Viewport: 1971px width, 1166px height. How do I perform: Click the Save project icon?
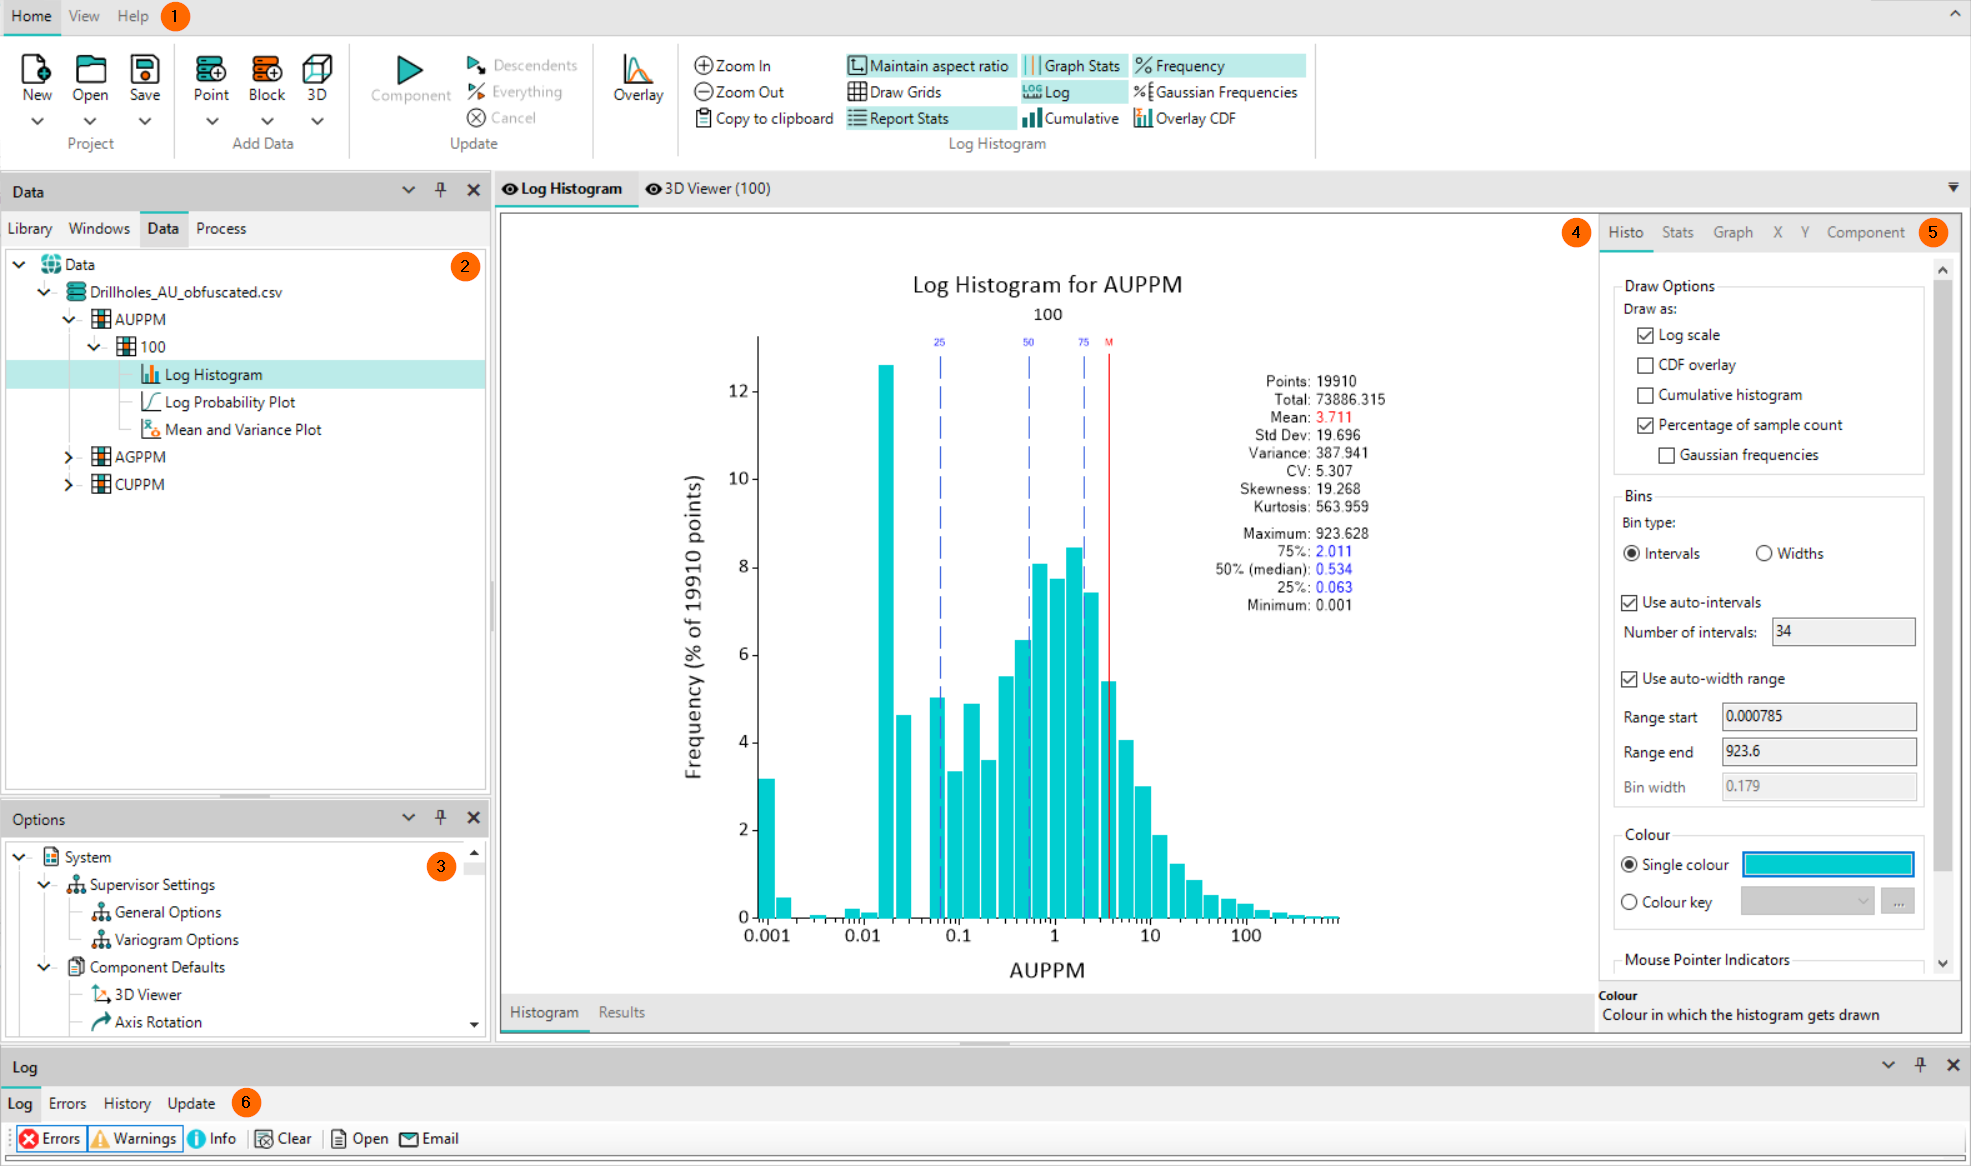(x=145, y=70)
